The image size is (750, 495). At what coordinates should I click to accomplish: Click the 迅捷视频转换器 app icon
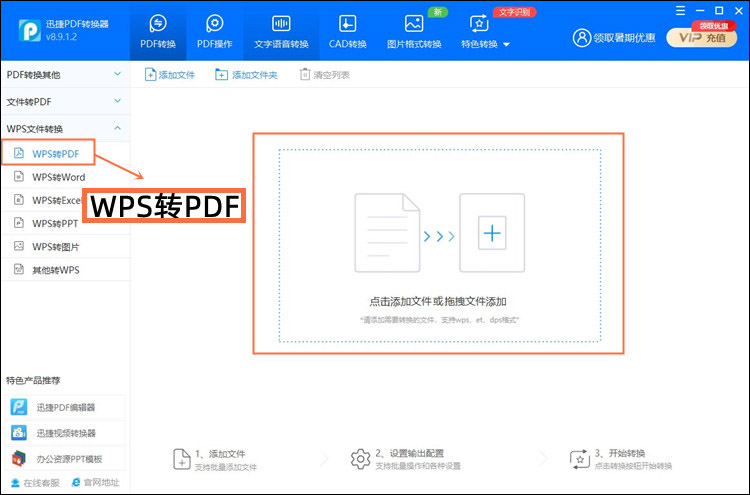[19, 433]
